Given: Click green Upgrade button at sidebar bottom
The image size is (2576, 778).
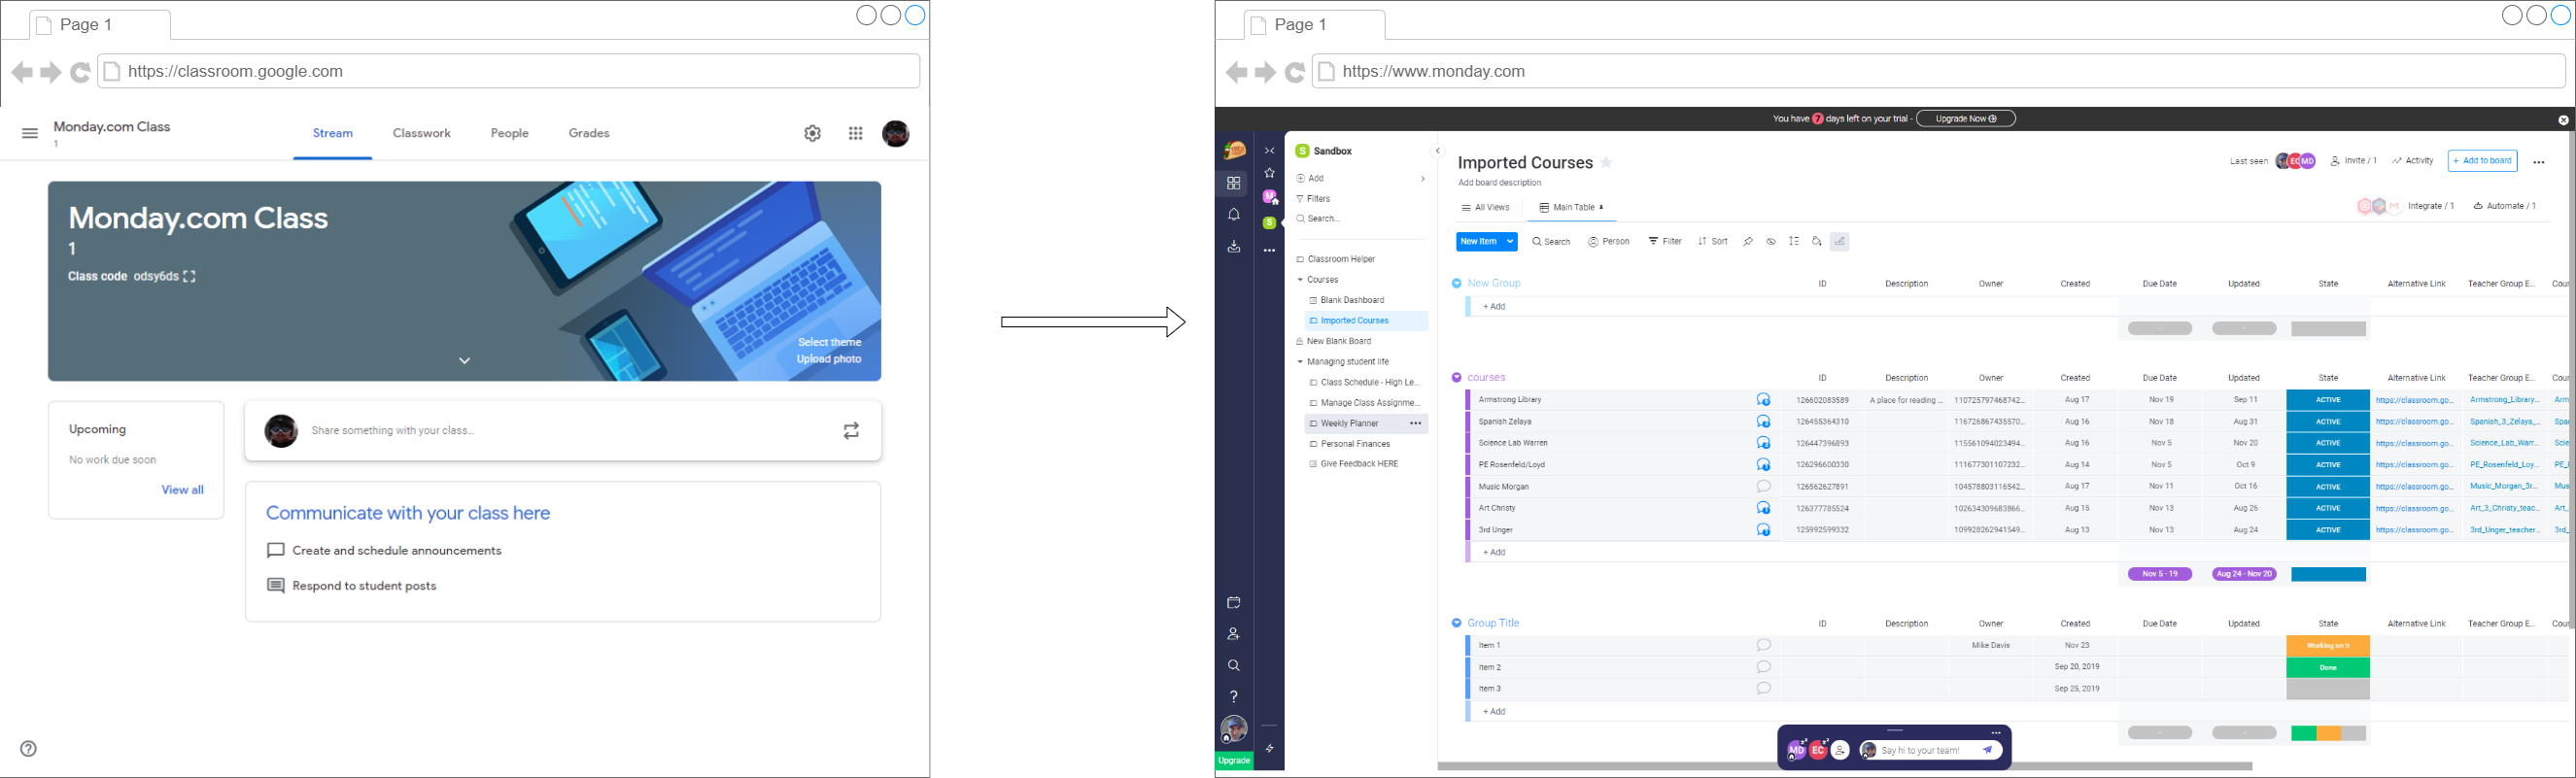Looking at the screenshot, I should coord(1234,761).
